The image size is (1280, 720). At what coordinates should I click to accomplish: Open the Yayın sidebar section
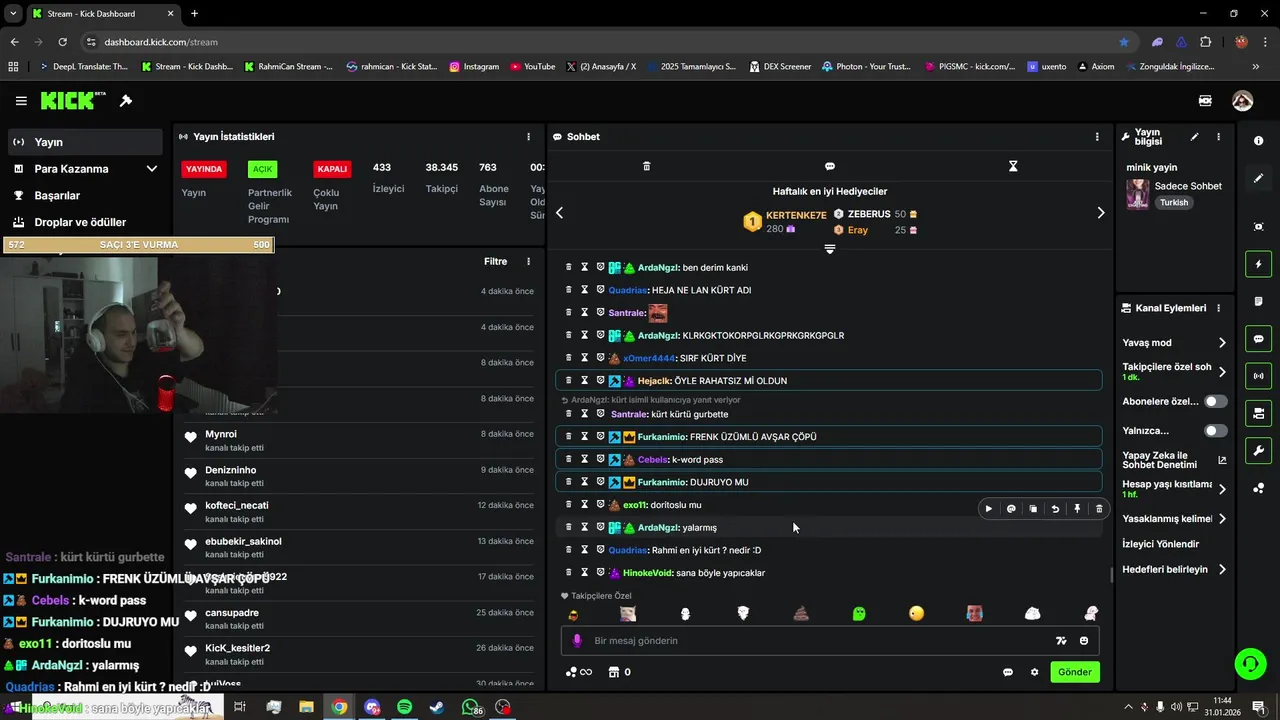click(x=85, y=142)
